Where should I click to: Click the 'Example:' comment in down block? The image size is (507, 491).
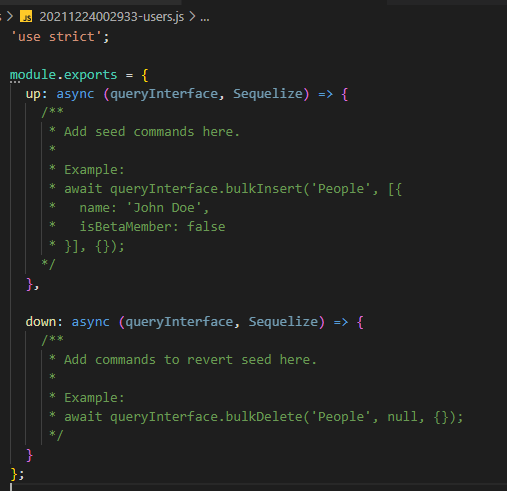(94, 398)
